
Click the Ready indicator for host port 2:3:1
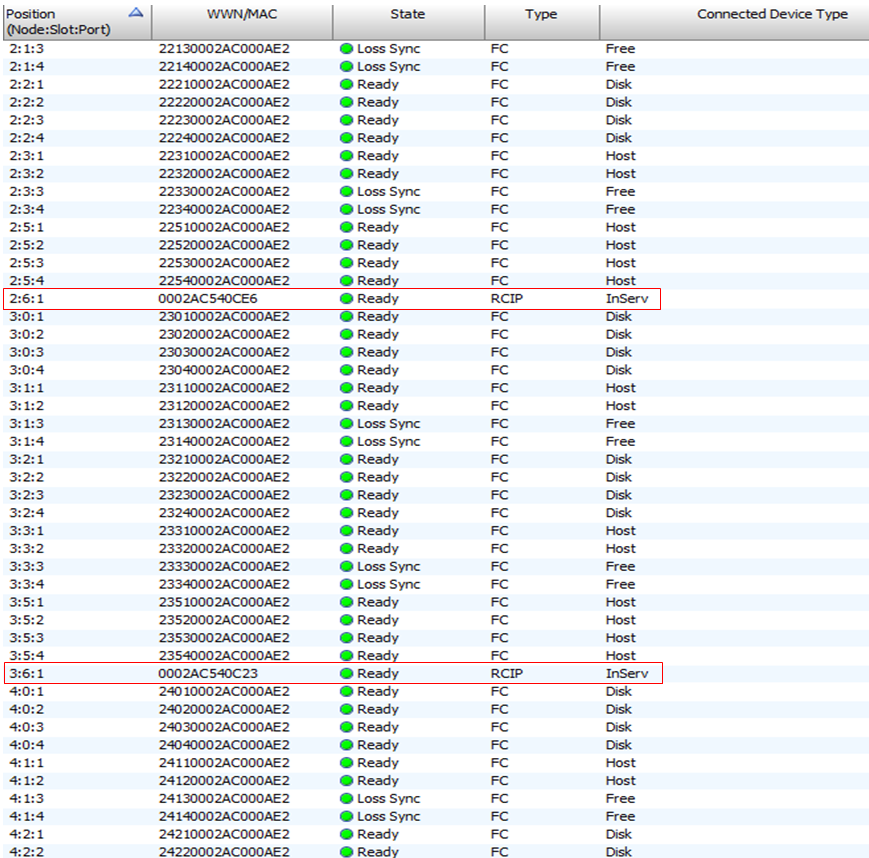pyautogui.click(x=347, y=156)
